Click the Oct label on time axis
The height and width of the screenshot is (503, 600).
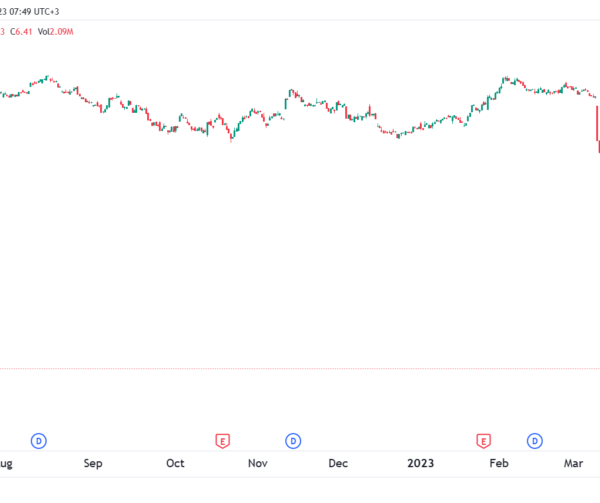(x=175, y=463)
